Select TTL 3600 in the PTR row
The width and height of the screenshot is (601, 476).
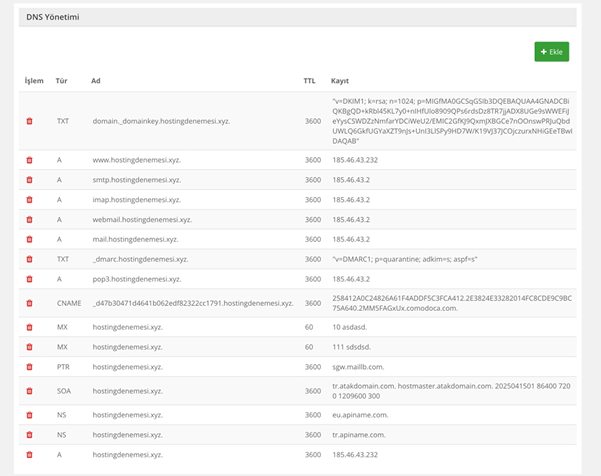tap(313, 367)
